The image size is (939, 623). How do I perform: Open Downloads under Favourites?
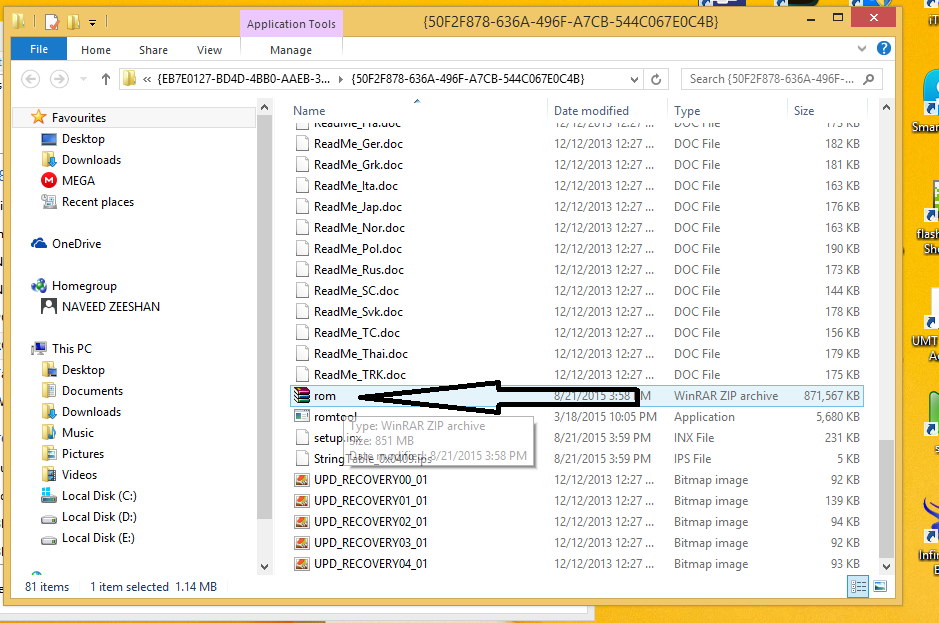click(91, 160)
